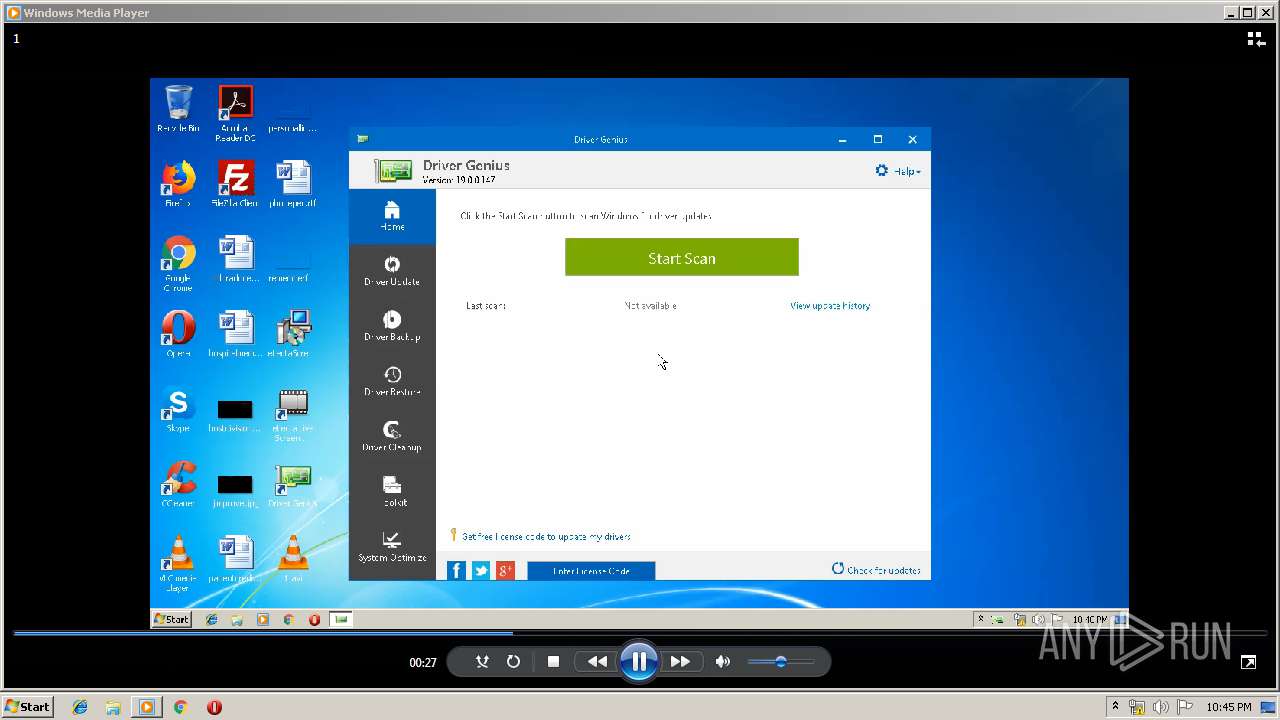Open Internet Explorer from host taskbar
The image size is (1280, 720).
(x=80, y=707)
